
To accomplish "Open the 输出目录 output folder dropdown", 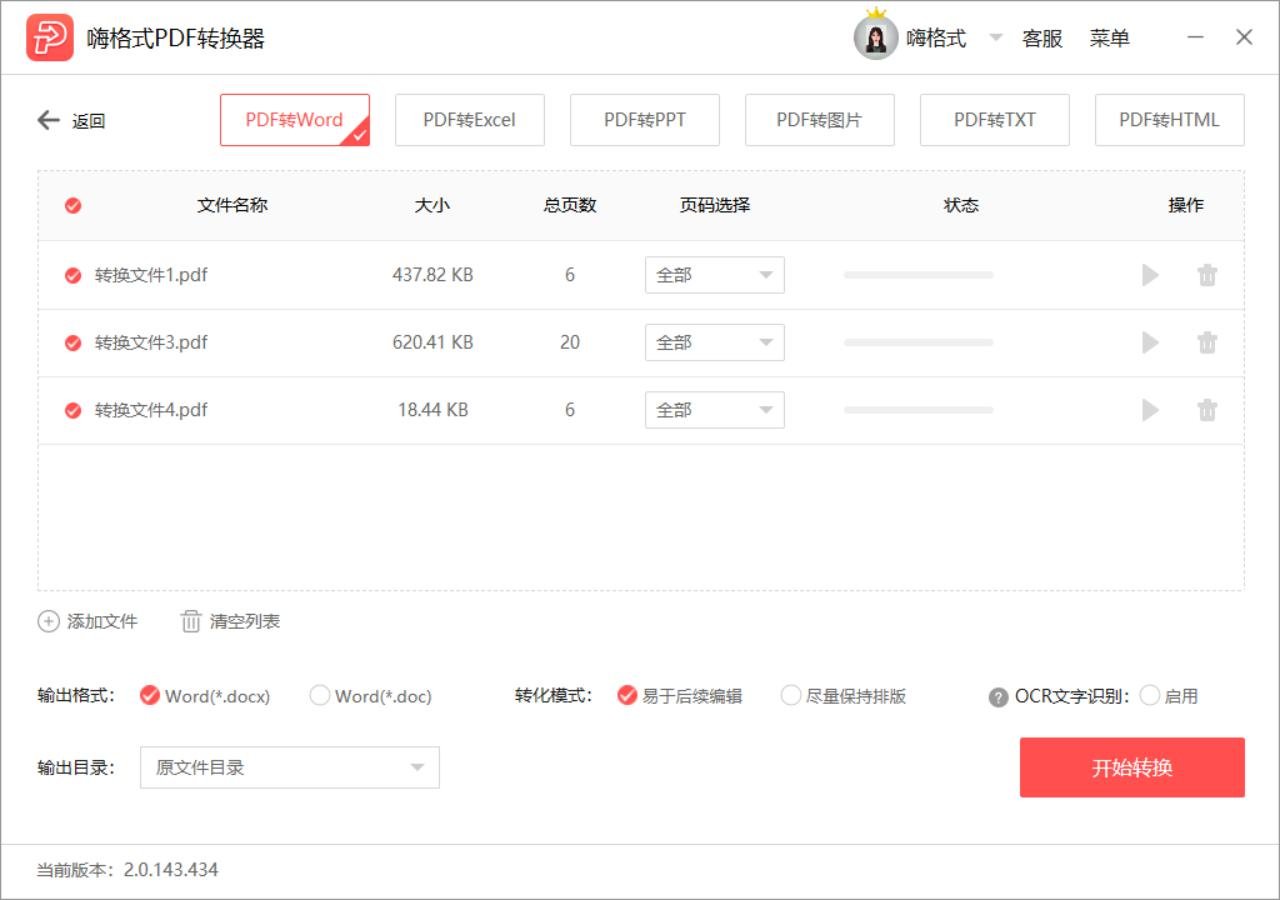I will pos(289,767).
